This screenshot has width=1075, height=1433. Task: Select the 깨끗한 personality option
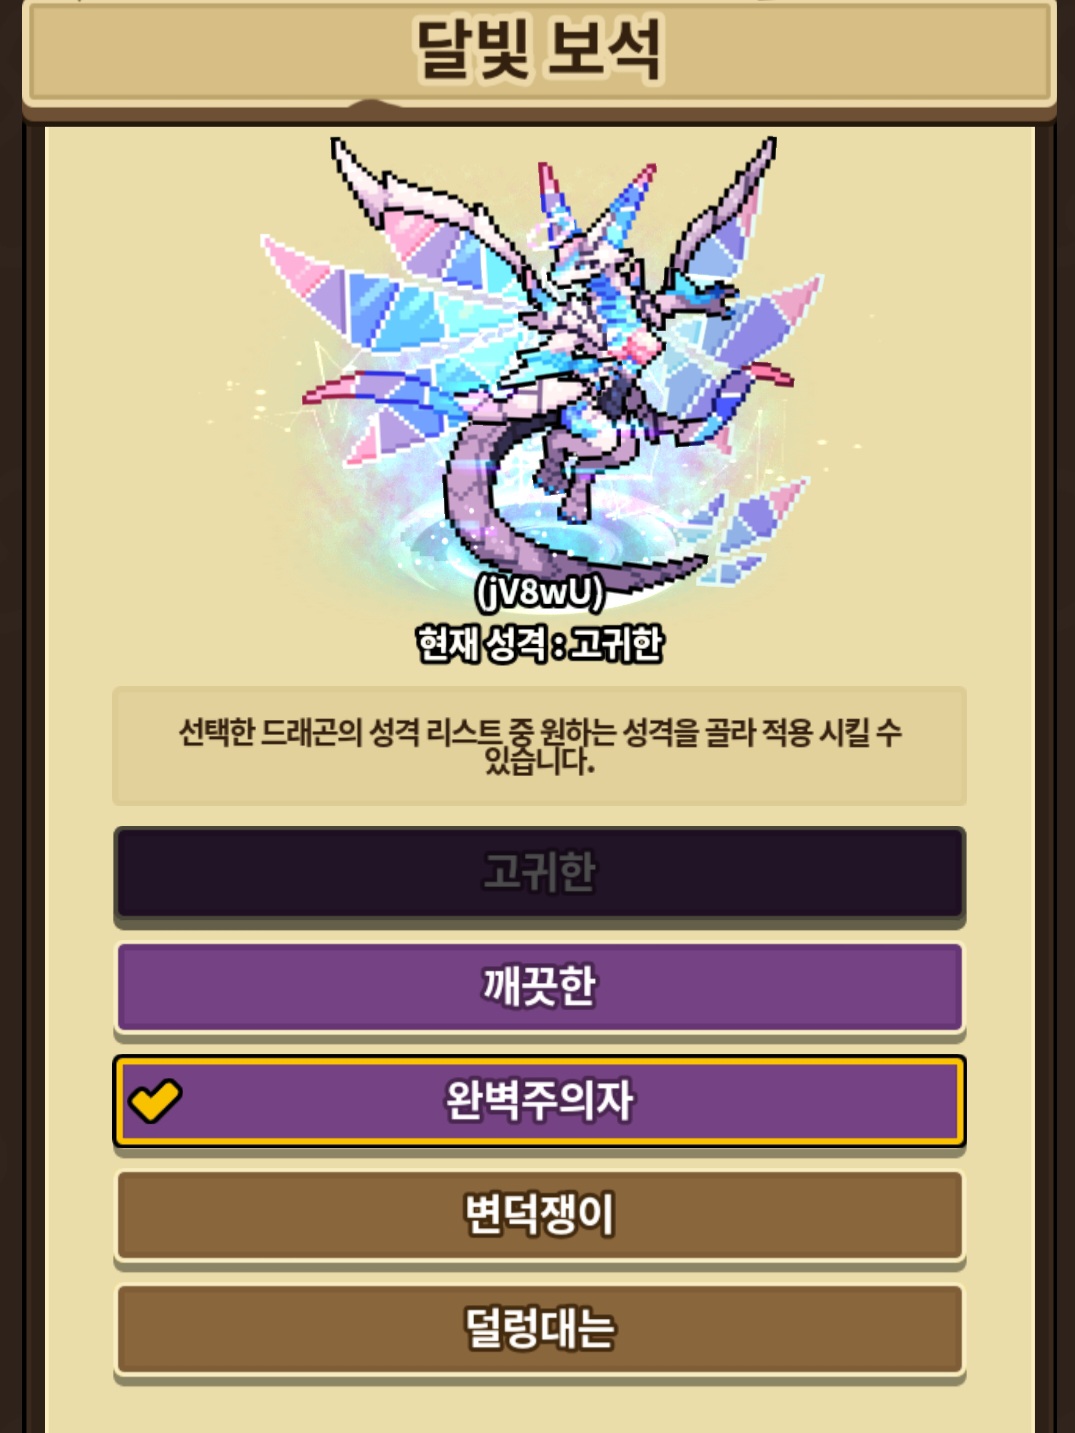(x=539, y=987)
